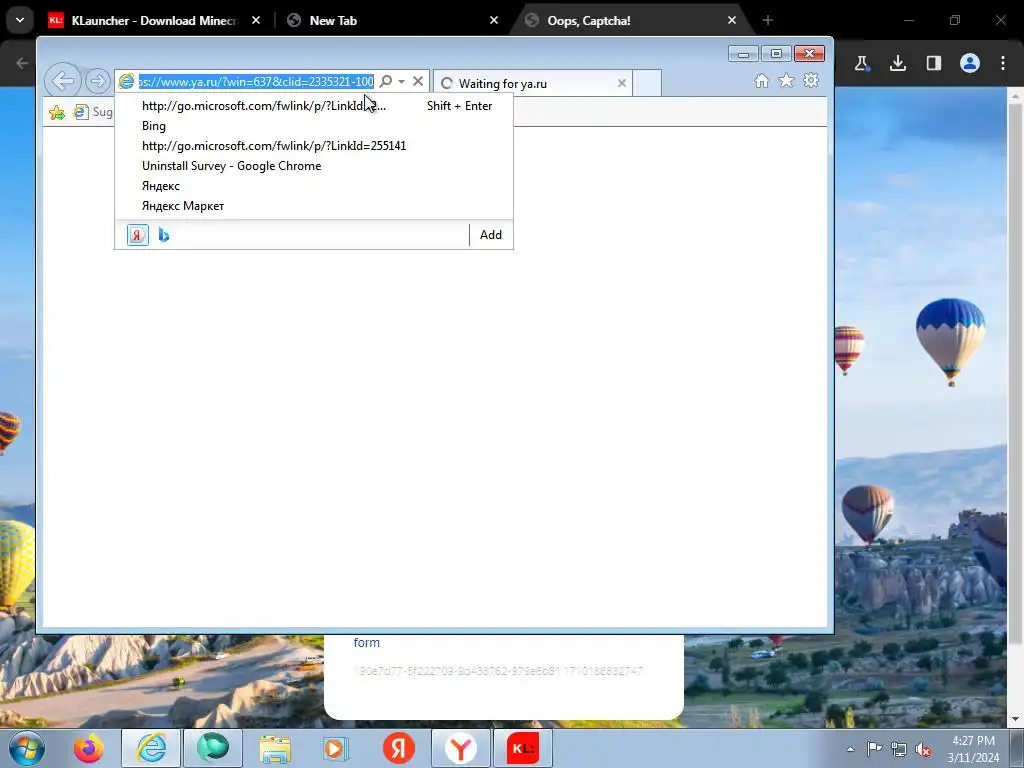Click Internet Explorer taskbar icon
The height and width of the screenshot is (768, 1024).
tap(151, 748)
